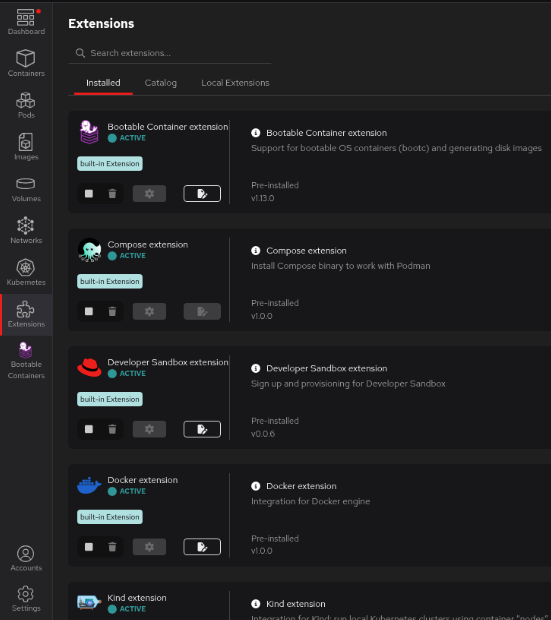Open the Docker extension name link
Screen dimensions: 551x620
(143, 480)
